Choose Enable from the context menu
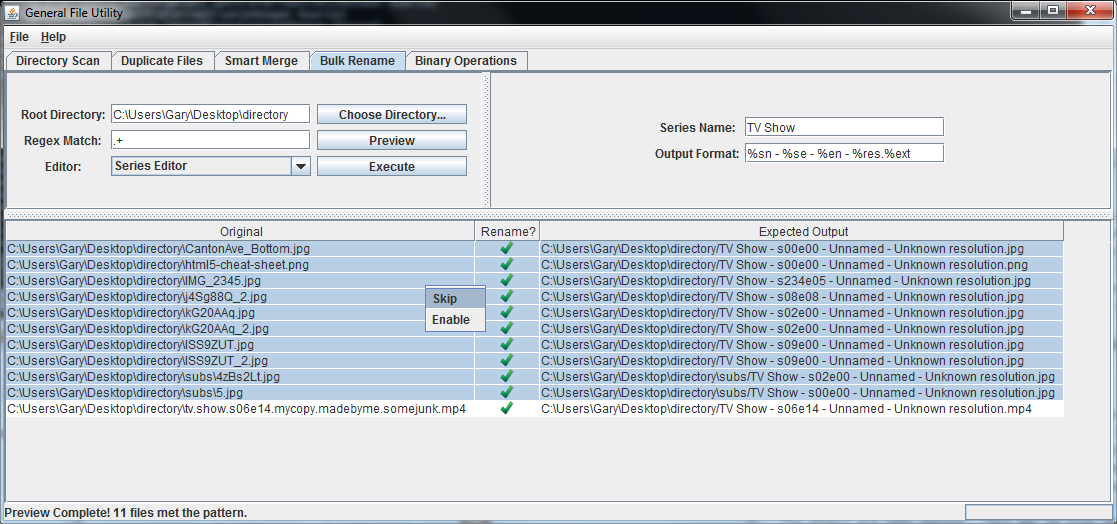Image resolution: width=1117 pixels, height=524 pixels. point(451,320)
